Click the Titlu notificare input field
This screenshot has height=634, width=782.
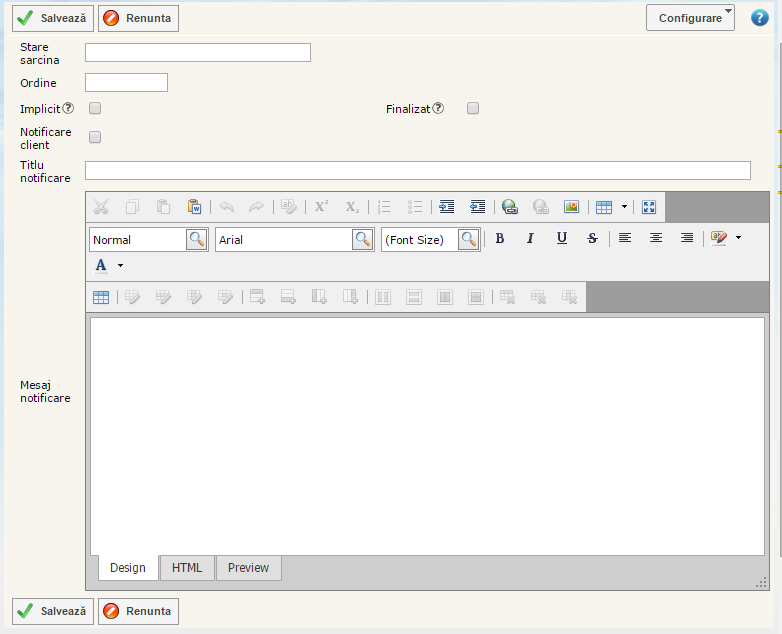[417, 170]
